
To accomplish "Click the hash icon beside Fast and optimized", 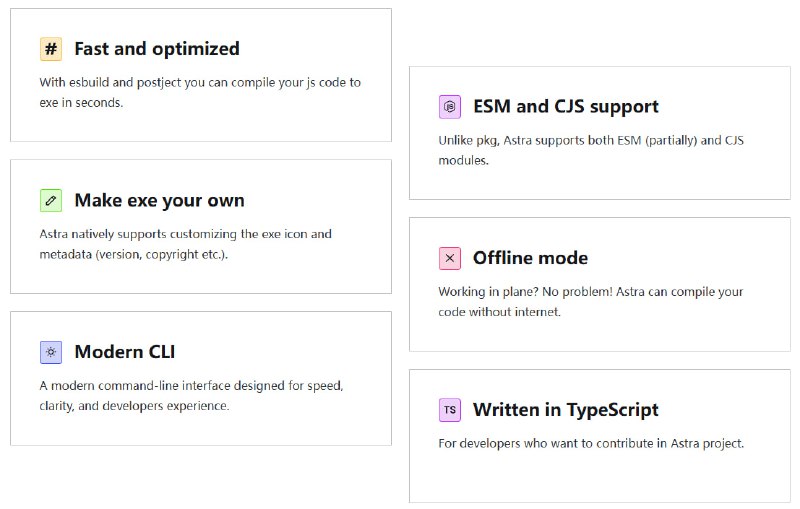I will click(51, 49).
